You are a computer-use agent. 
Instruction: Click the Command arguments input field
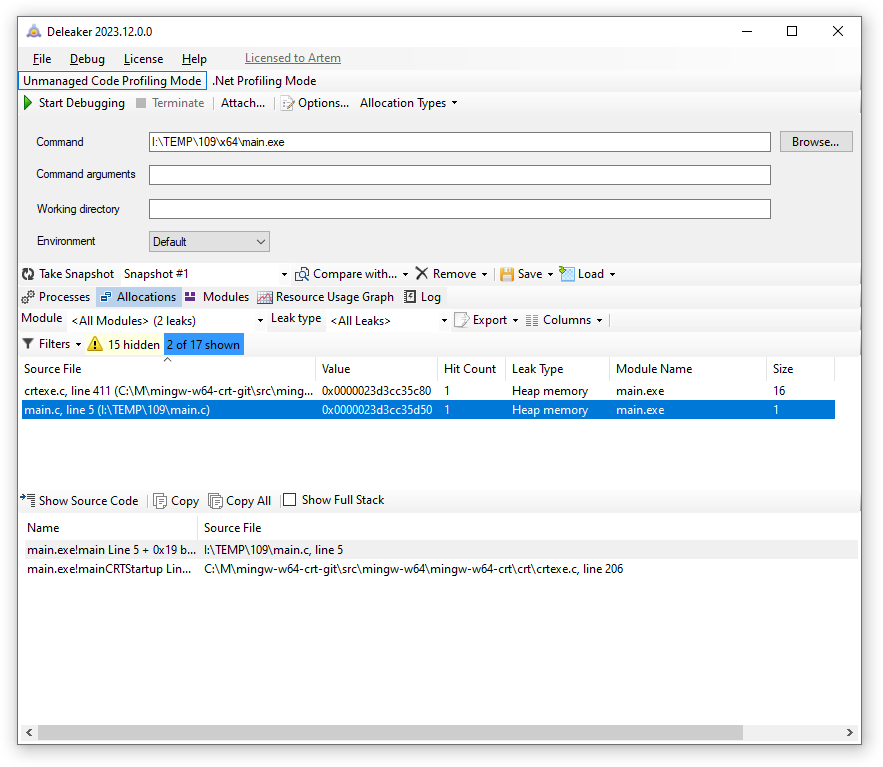pos(459,174)
